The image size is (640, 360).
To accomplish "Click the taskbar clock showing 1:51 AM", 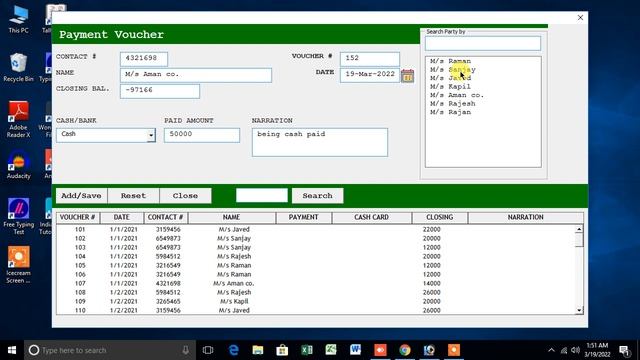I will tap(597, 350).
